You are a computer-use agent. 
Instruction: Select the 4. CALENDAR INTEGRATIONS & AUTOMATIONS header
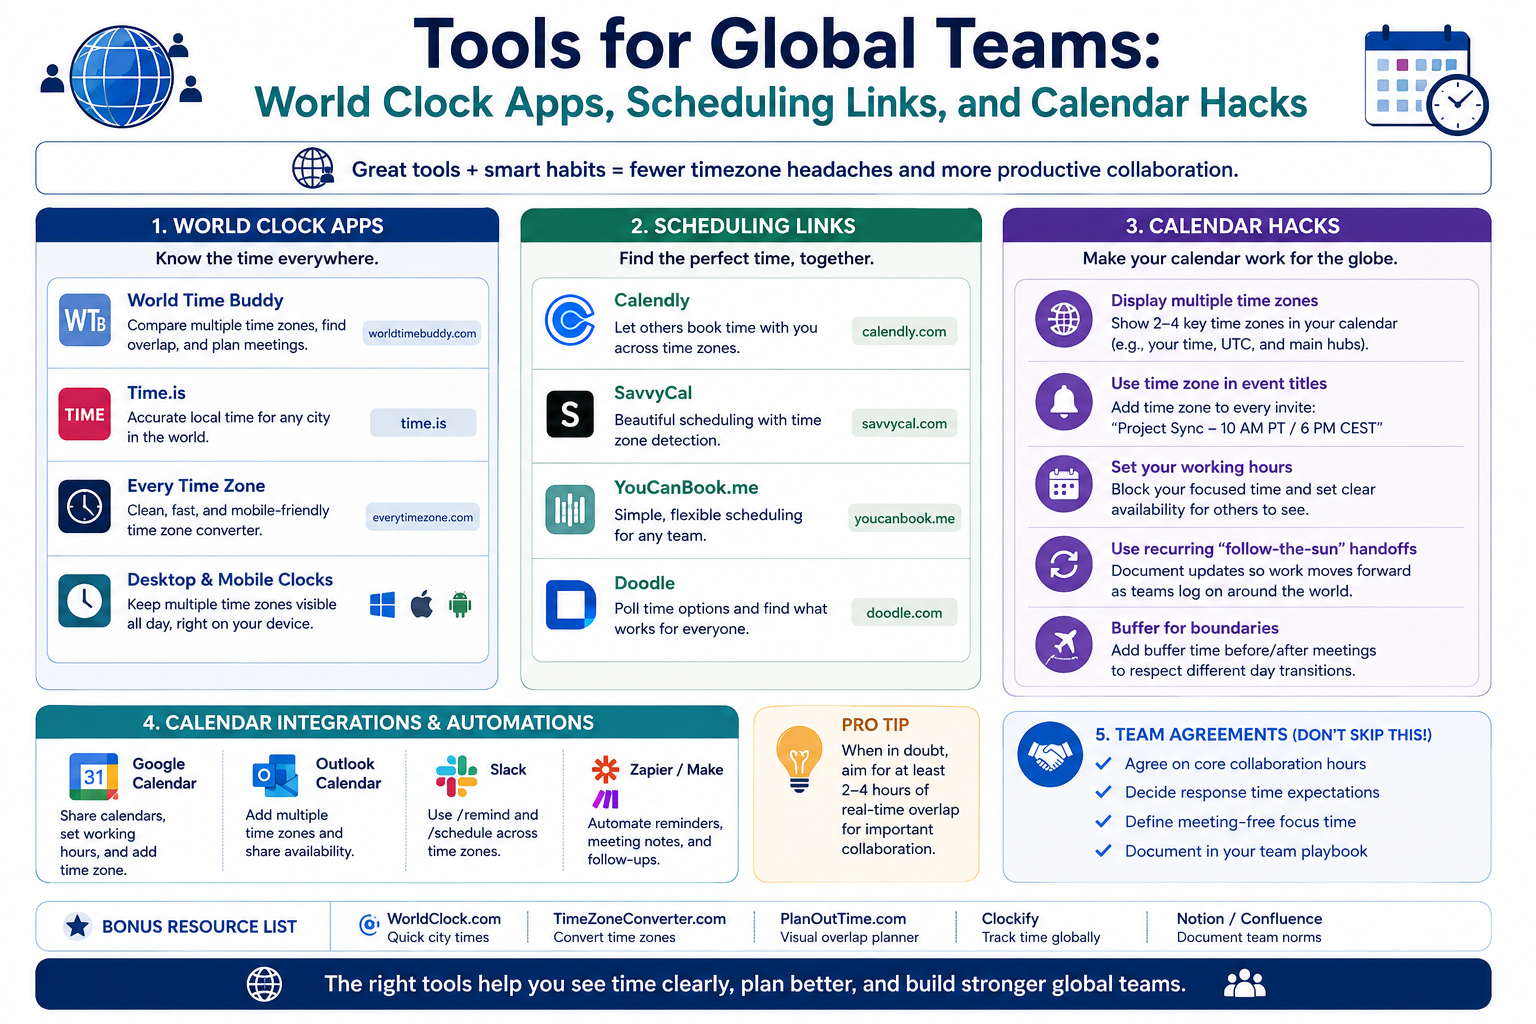pos(387,723)
